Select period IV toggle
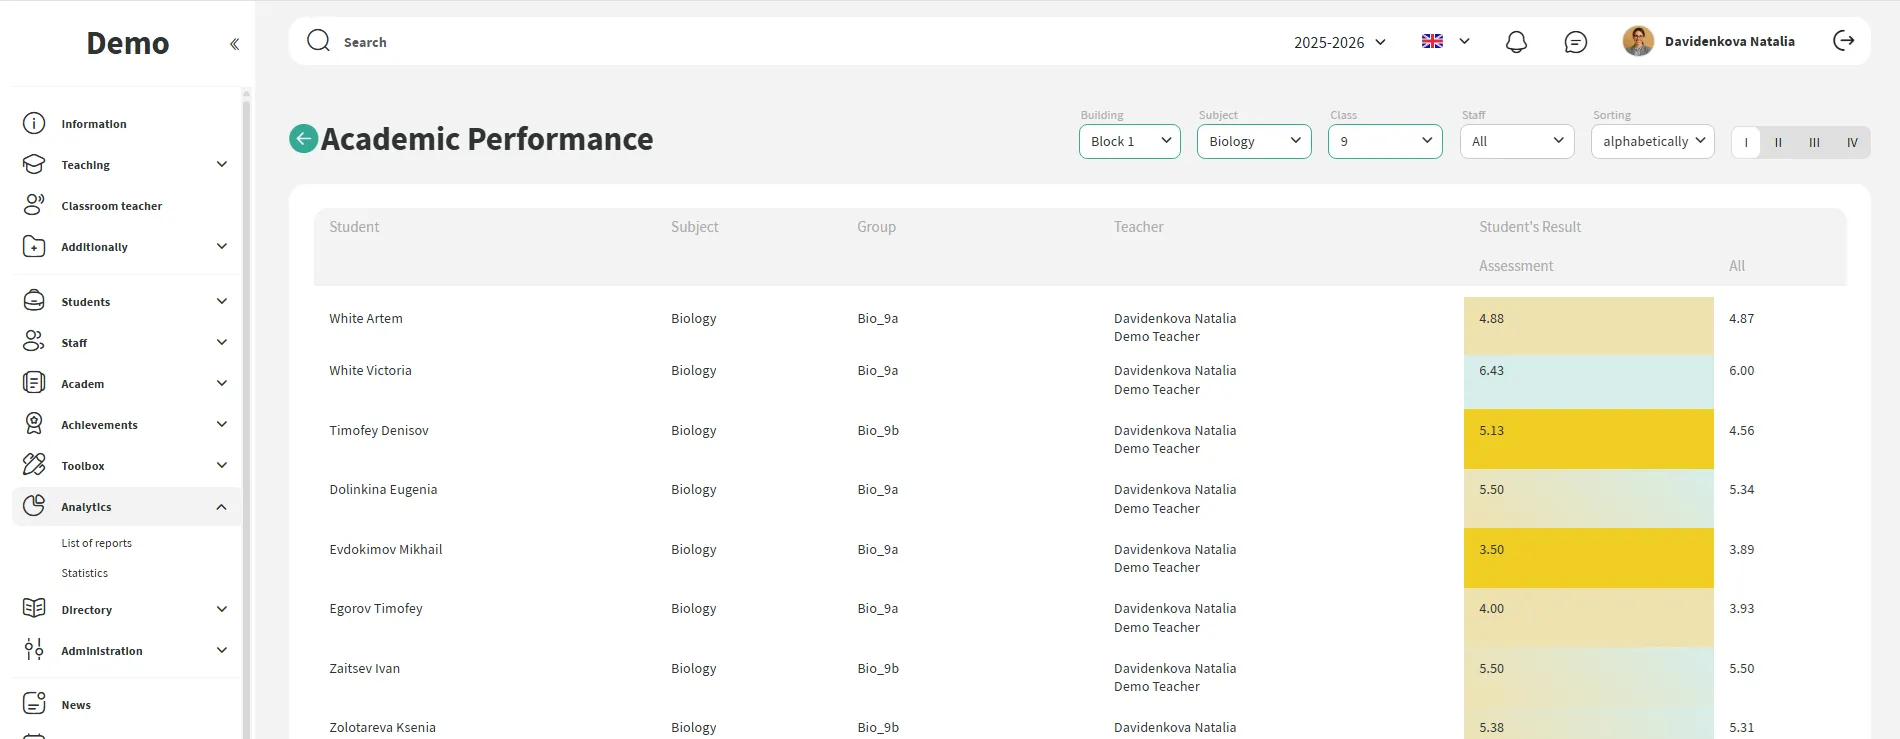This screenshot has width=1900, height=739. [x=1852, y=142]
